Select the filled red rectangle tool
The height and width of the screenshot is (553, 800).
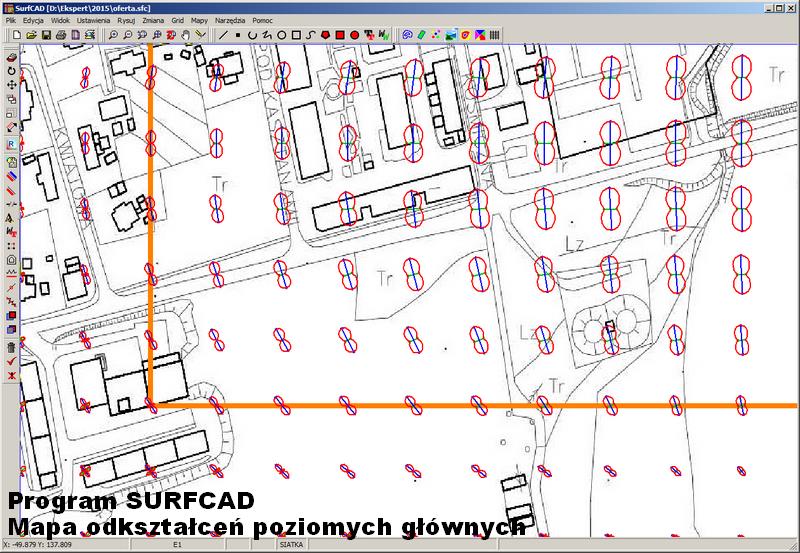coord(340,35)
